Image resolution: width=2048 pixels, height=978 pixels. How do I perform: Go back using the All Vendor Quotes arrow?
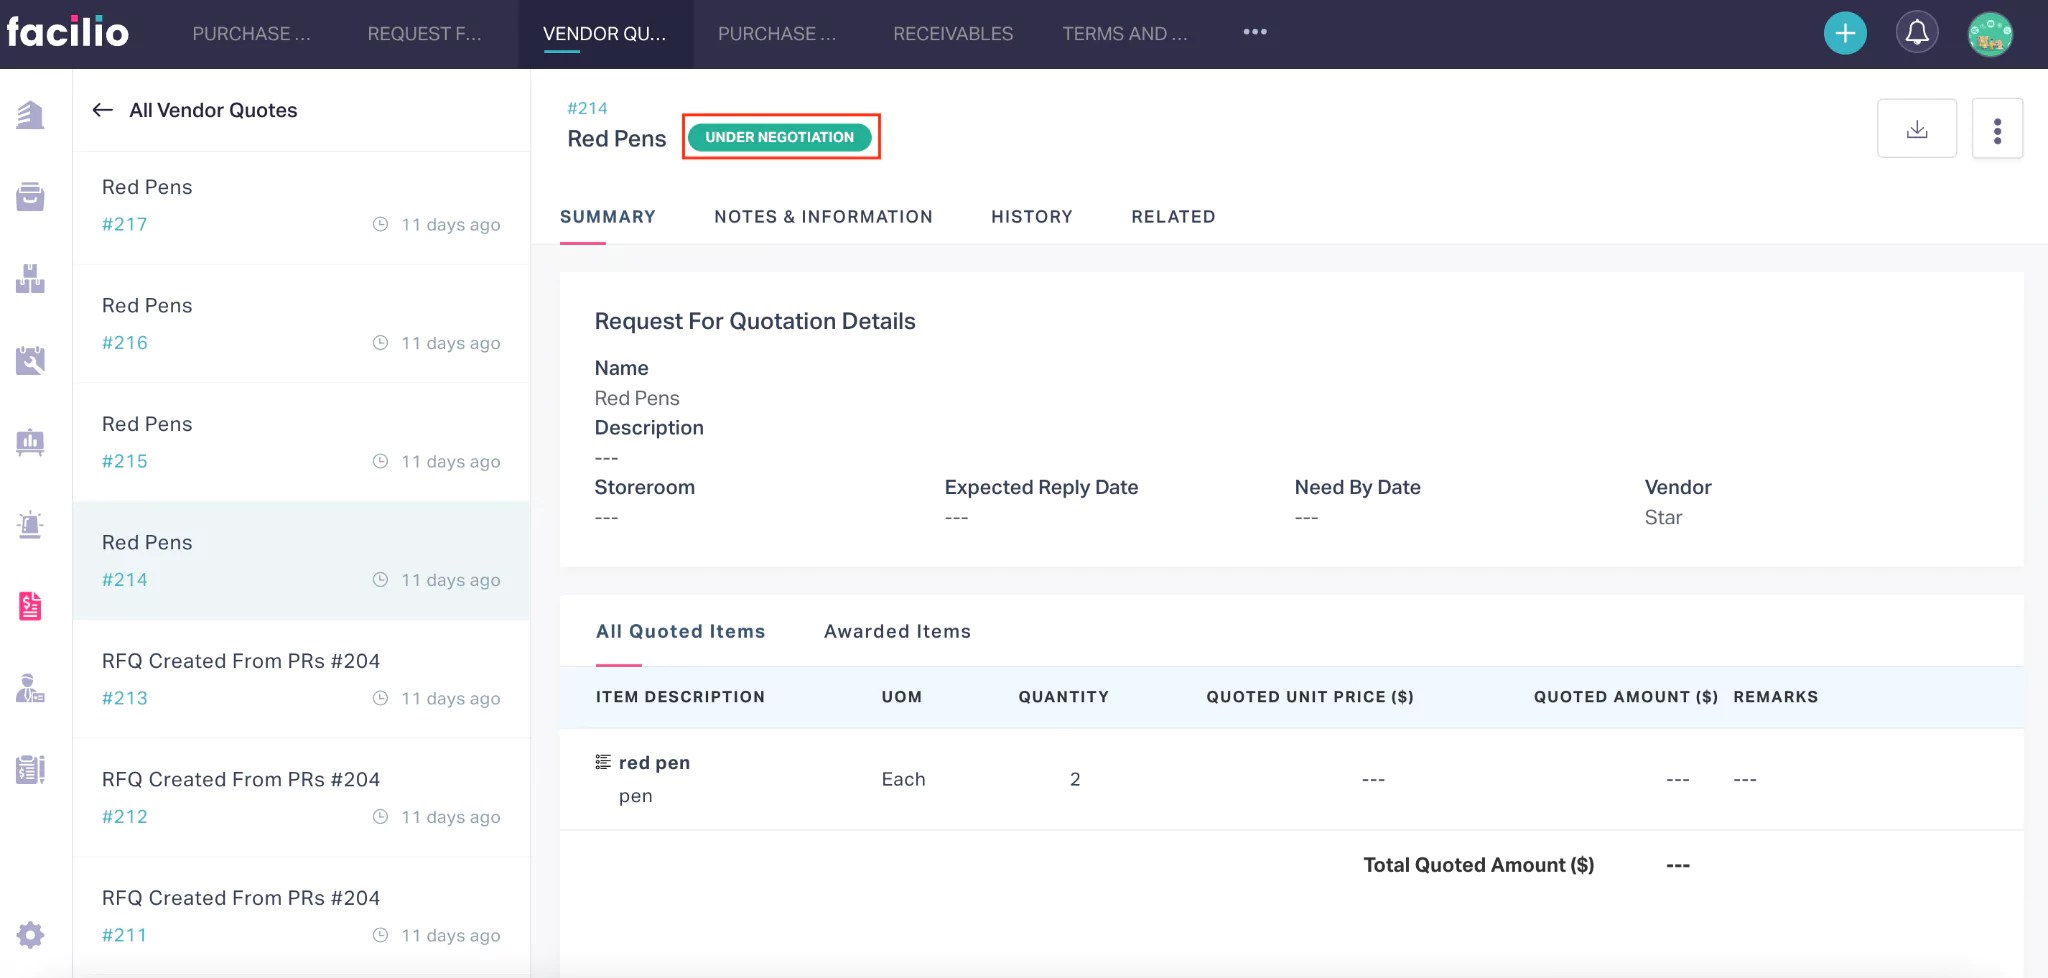tap(102, 110)
